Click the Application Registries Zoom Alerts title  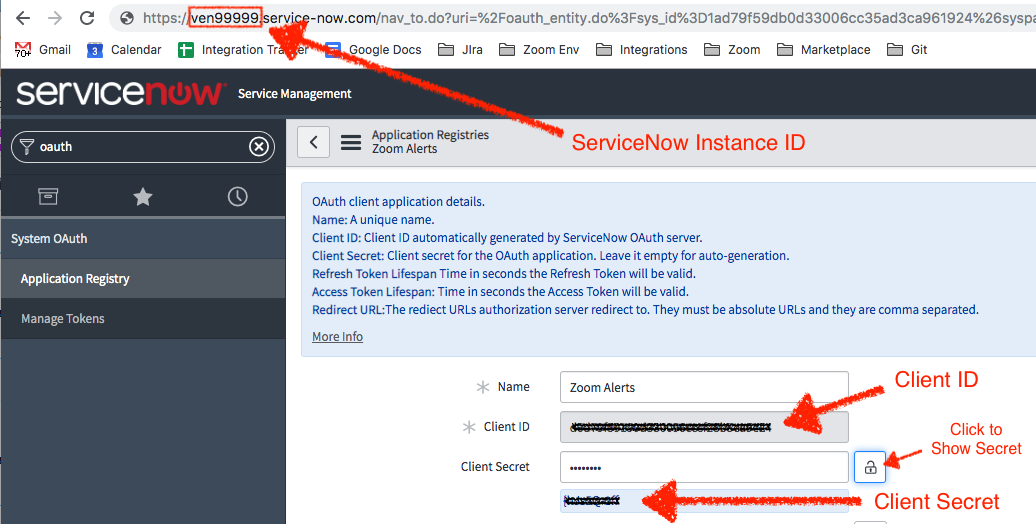430,141
